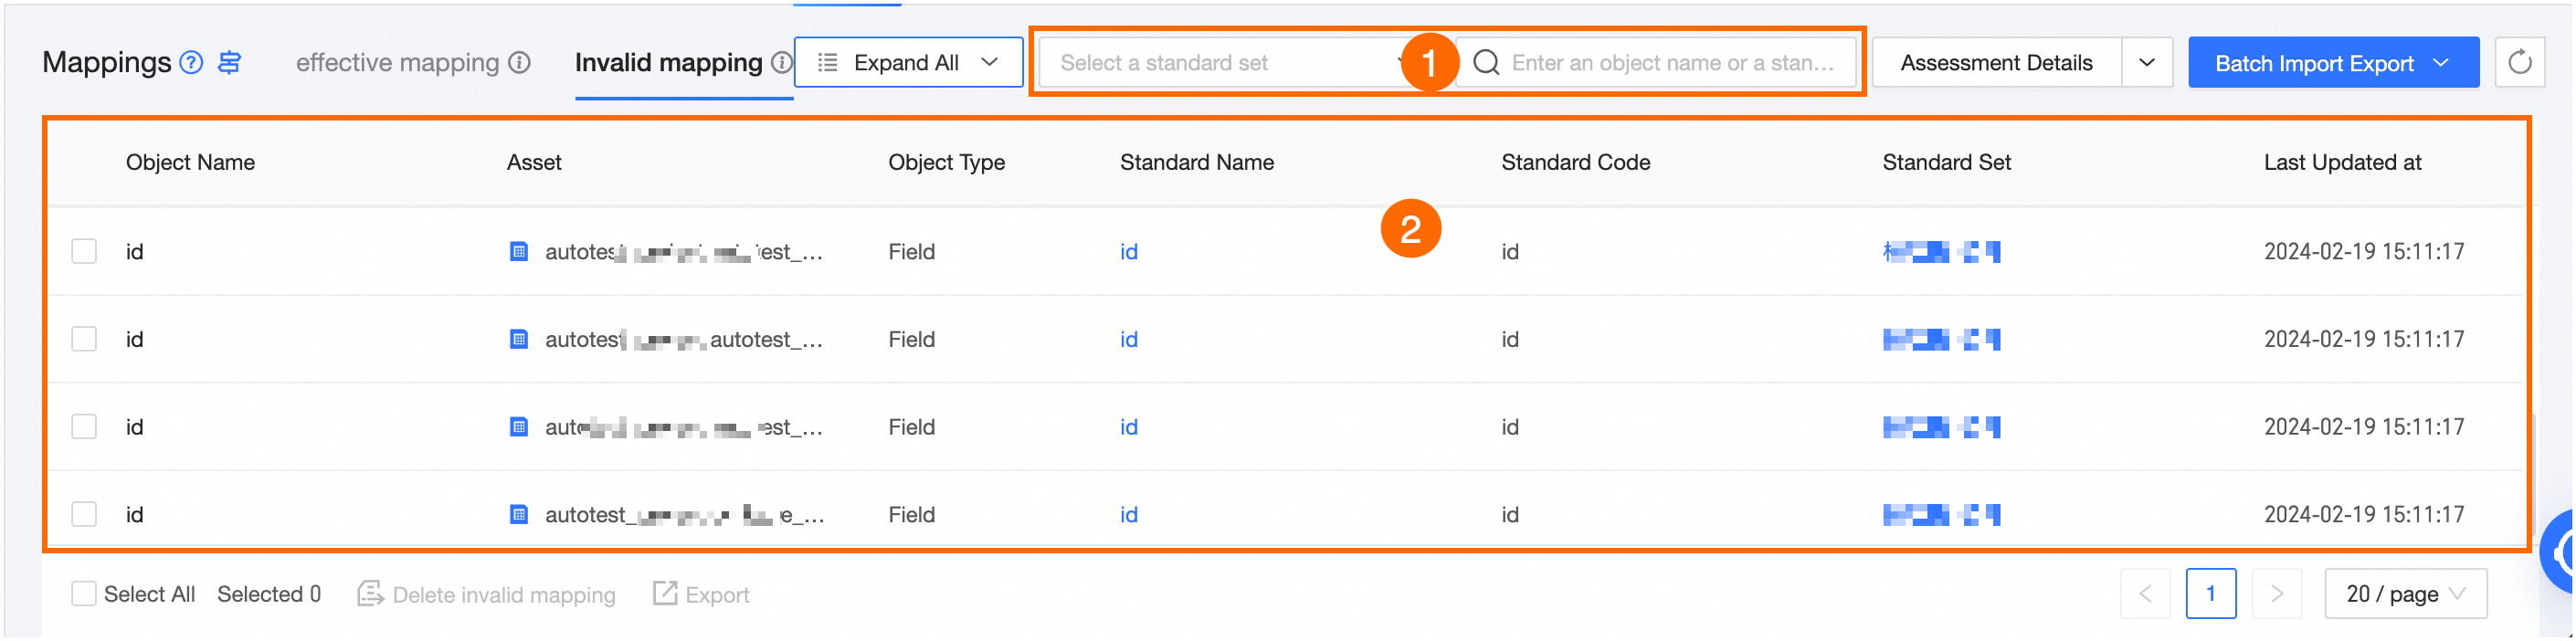Click the magnifier search icon

pyautogui.click(x=1487, y=62)
